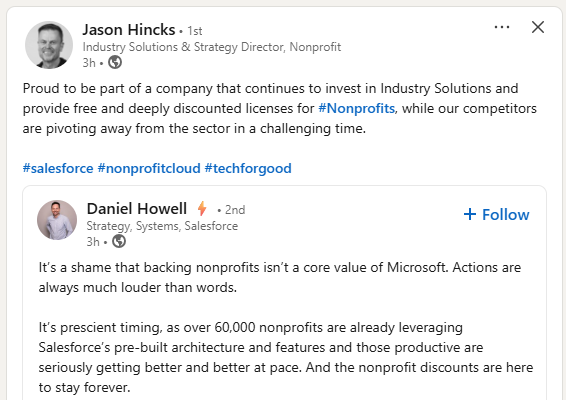Viewport: 566px width, 400px height.
Task: Click the lightning bolt badge beside Daniel Howell
Action: (202, 208)
